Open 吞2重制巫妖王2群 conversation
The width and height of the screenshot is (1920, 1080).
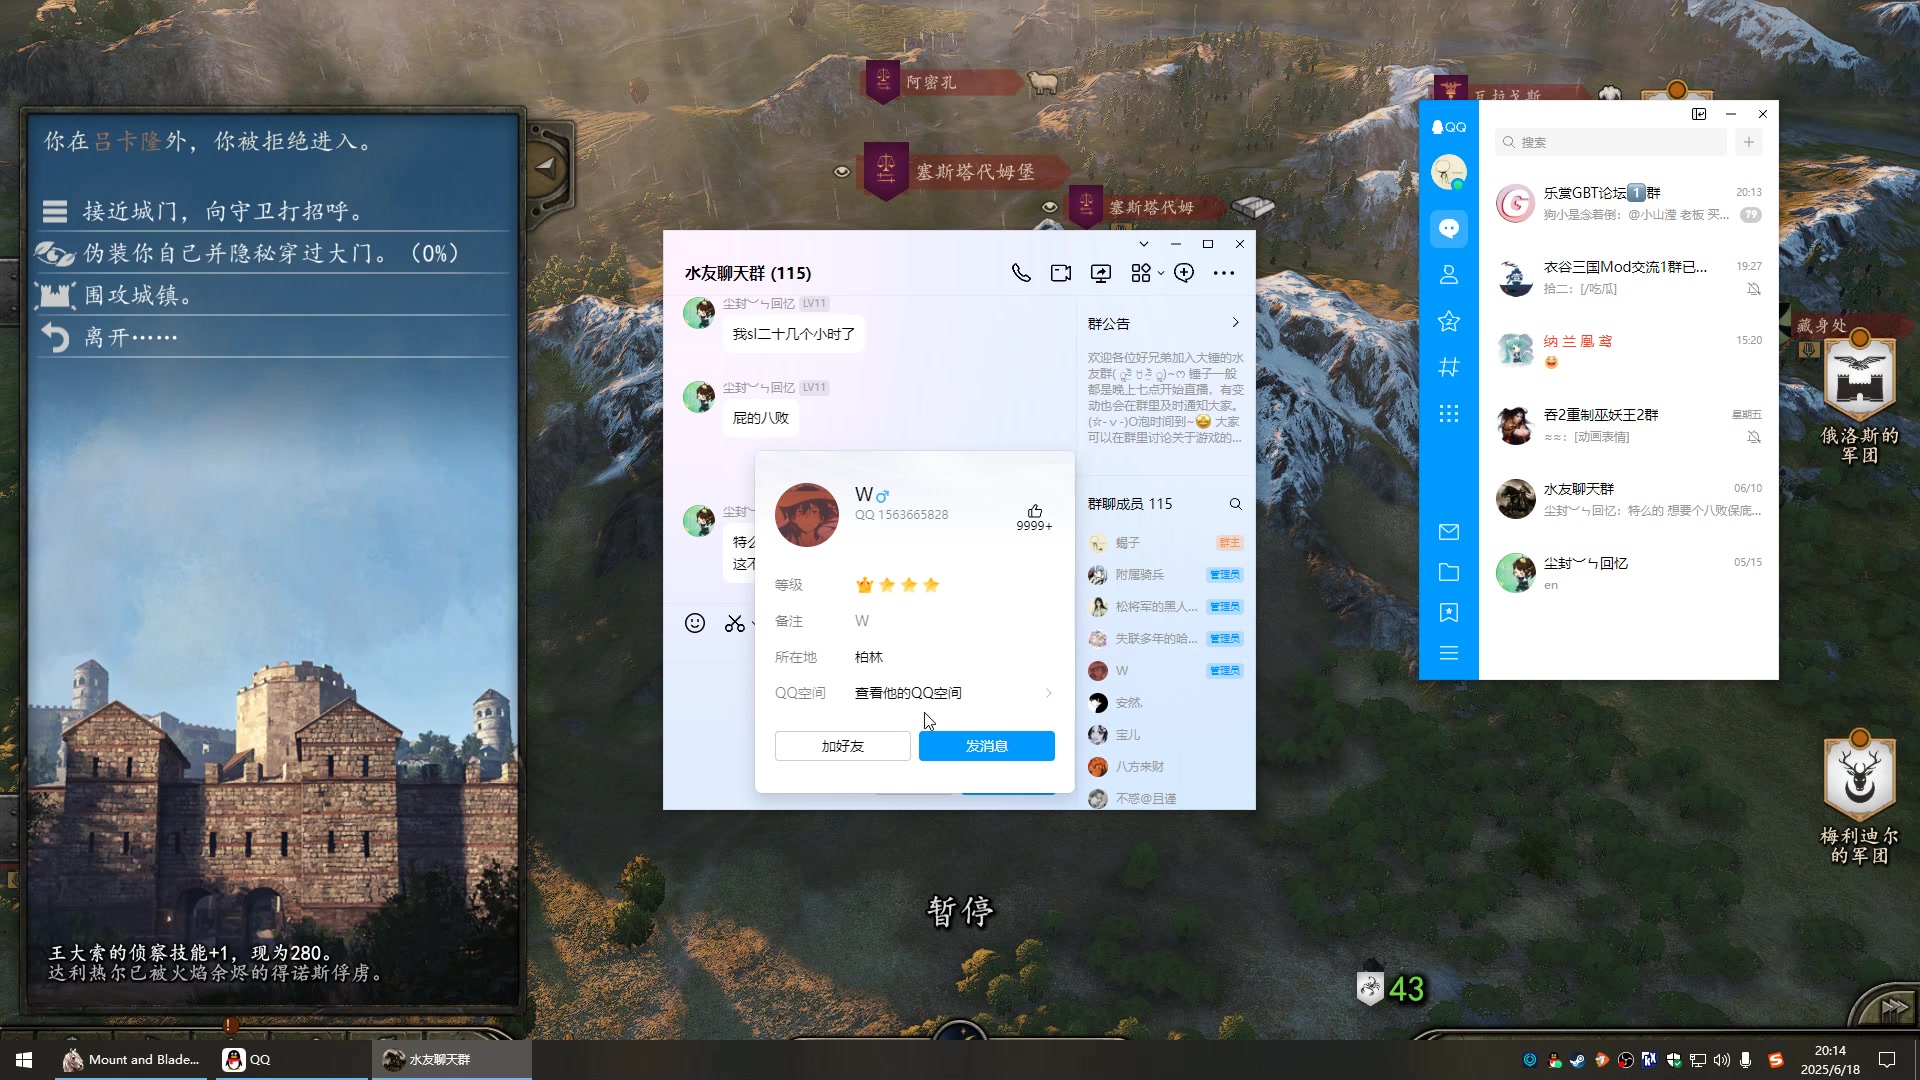point(1628,425)
